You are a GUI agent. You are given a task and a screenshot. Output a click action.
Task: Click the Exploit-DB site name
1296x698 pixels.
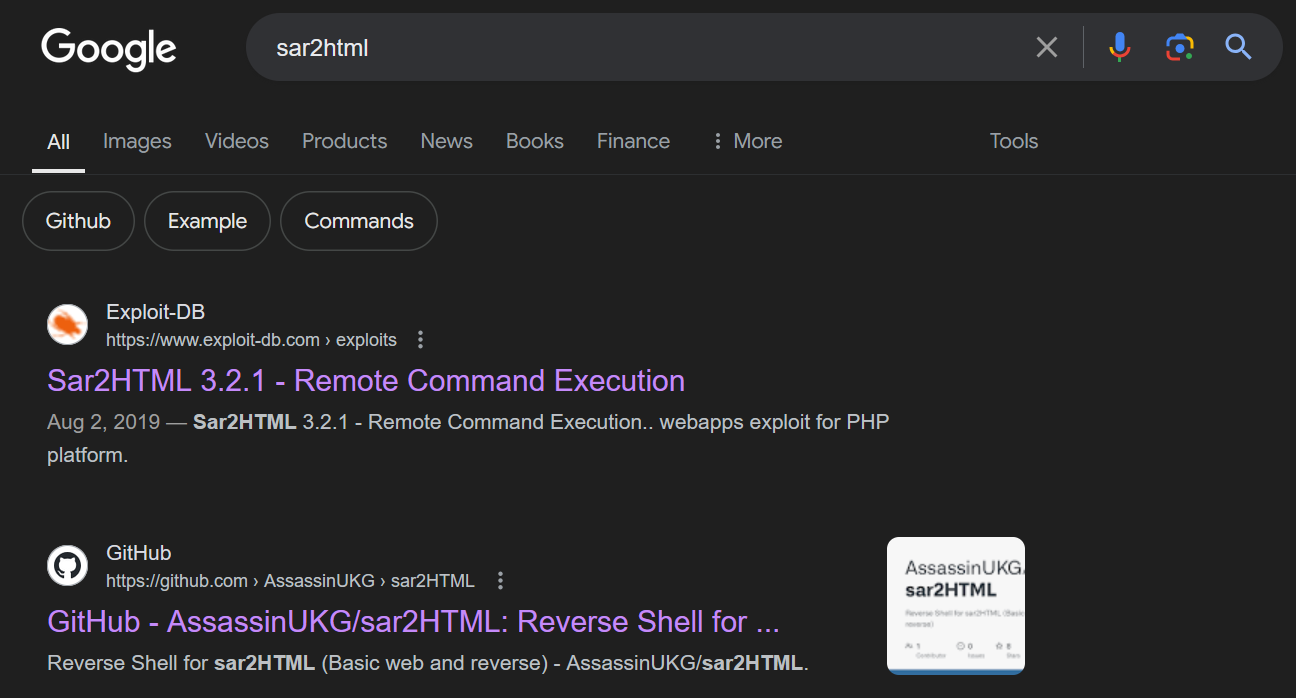(155, 312)
